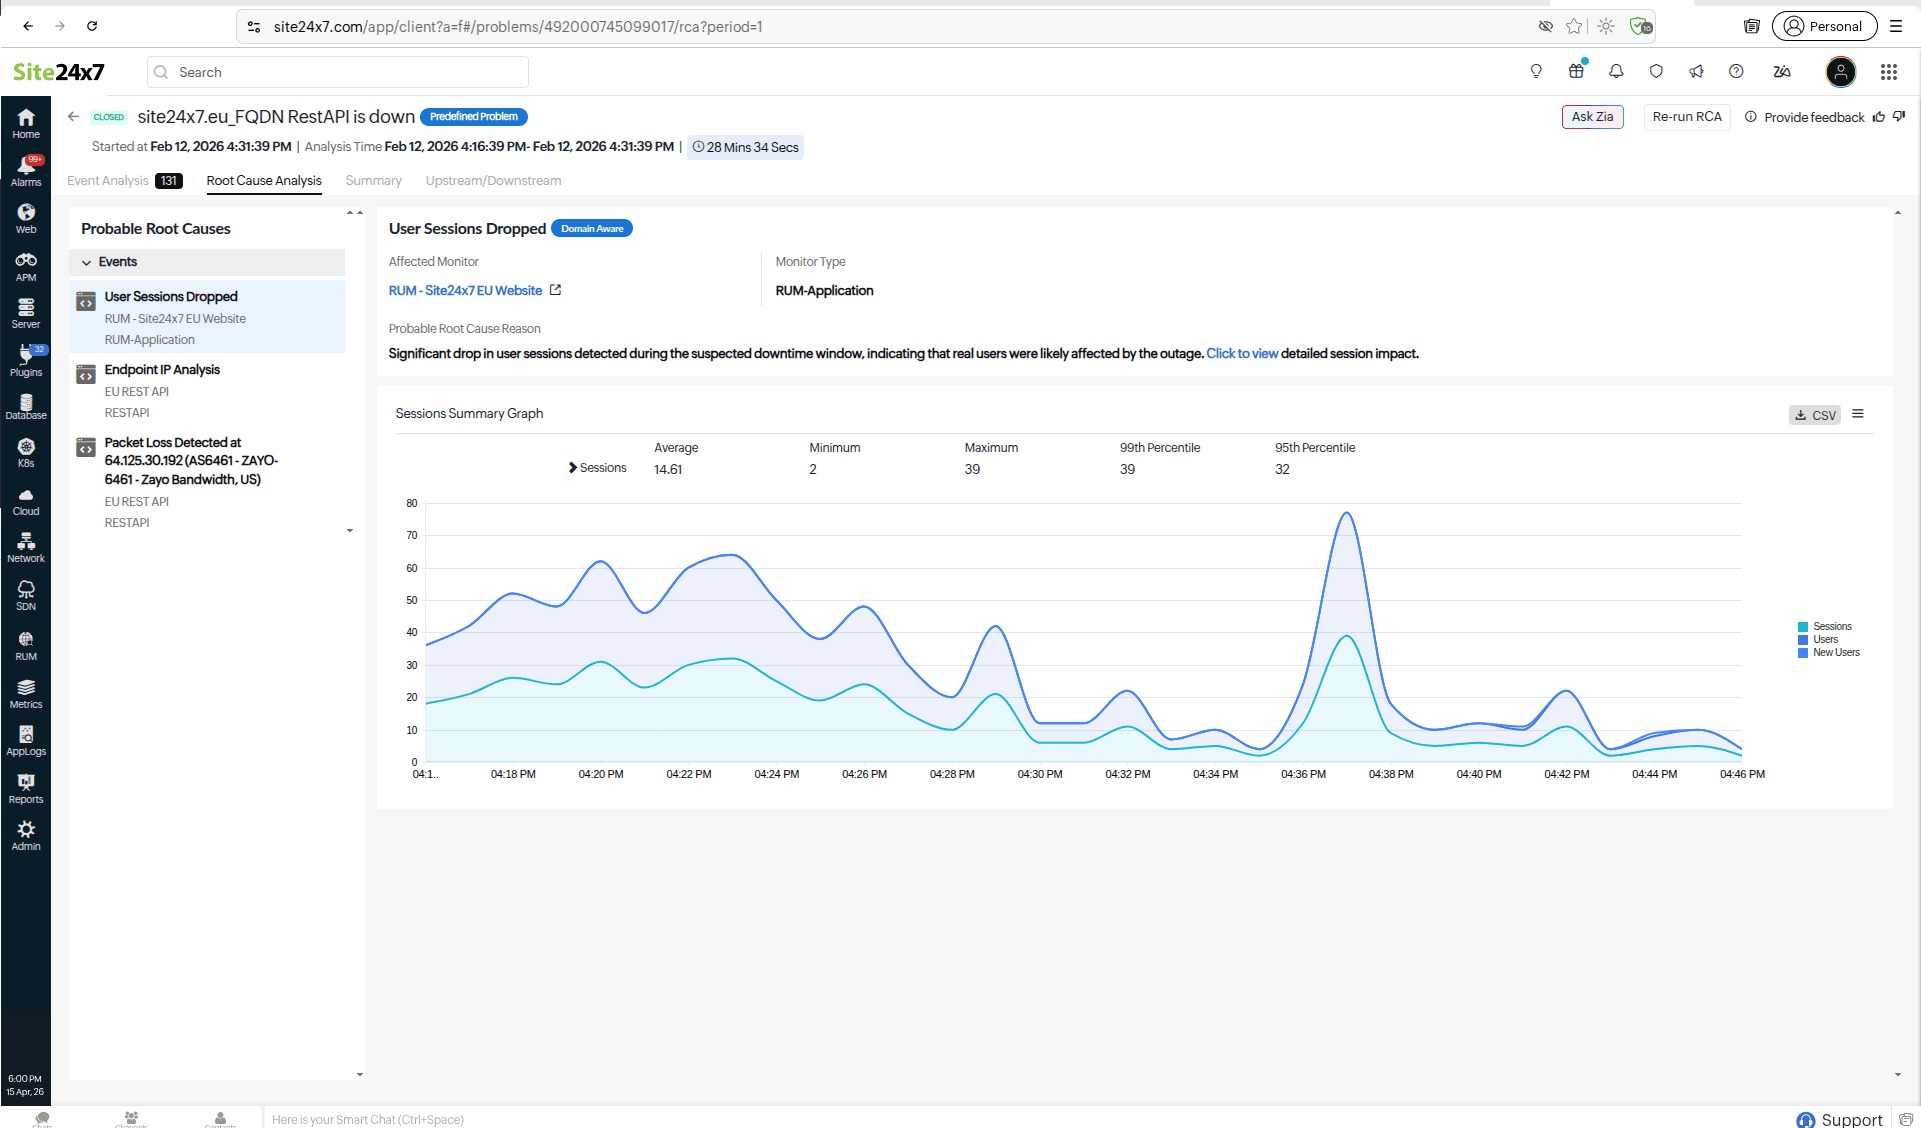Bookmark this page with the star icon
Viewport: 1921px width, 1128px height.
pos(1575,26)
